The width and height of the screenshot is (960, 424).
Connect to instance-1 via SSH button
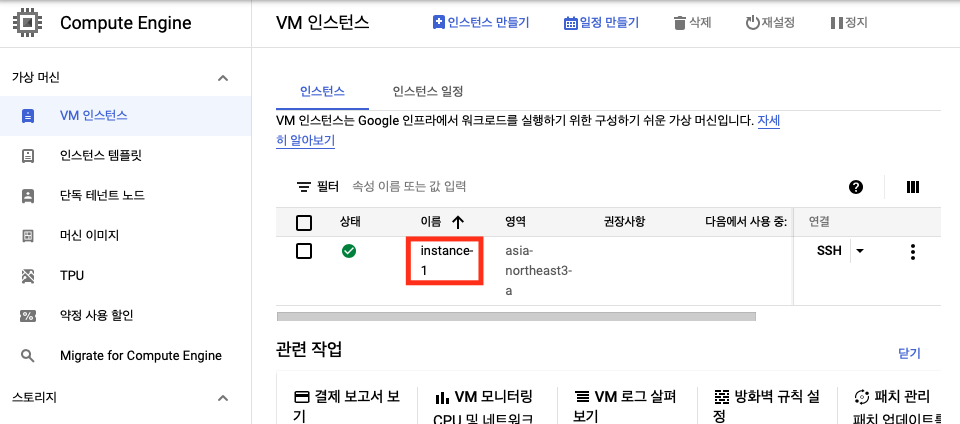829,251
